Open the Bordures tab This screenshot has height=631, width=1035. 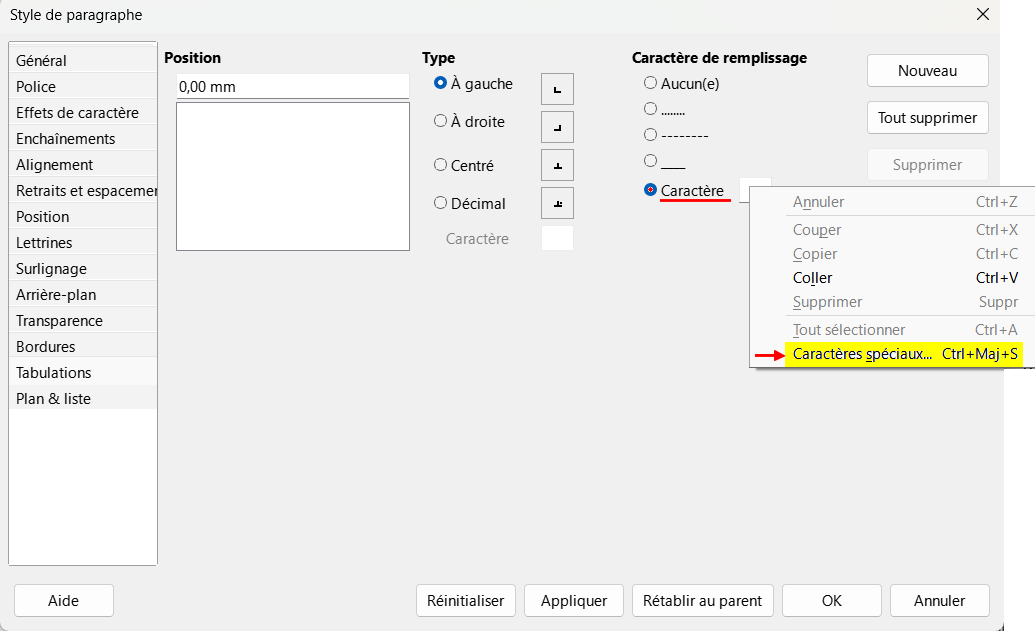click(83, 347)
